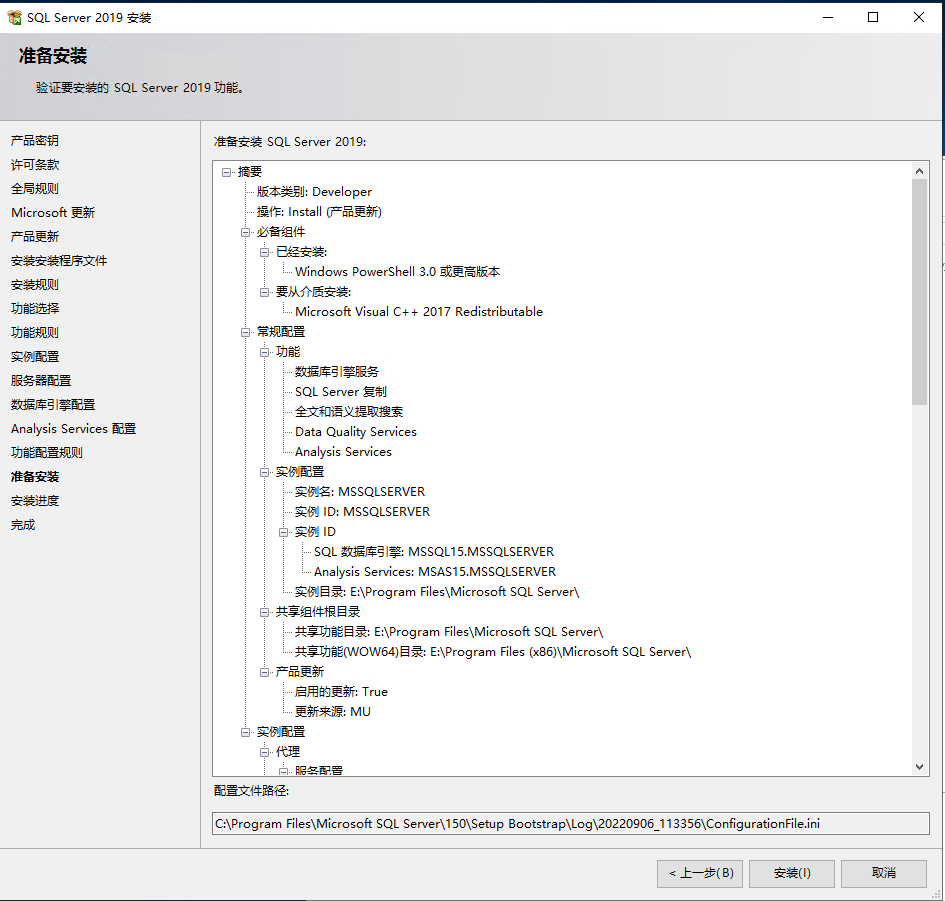Select Microsoft Visual C++ 2017 Redistributable row
This screenshot has height=901, width=945.
pos(419,312)
